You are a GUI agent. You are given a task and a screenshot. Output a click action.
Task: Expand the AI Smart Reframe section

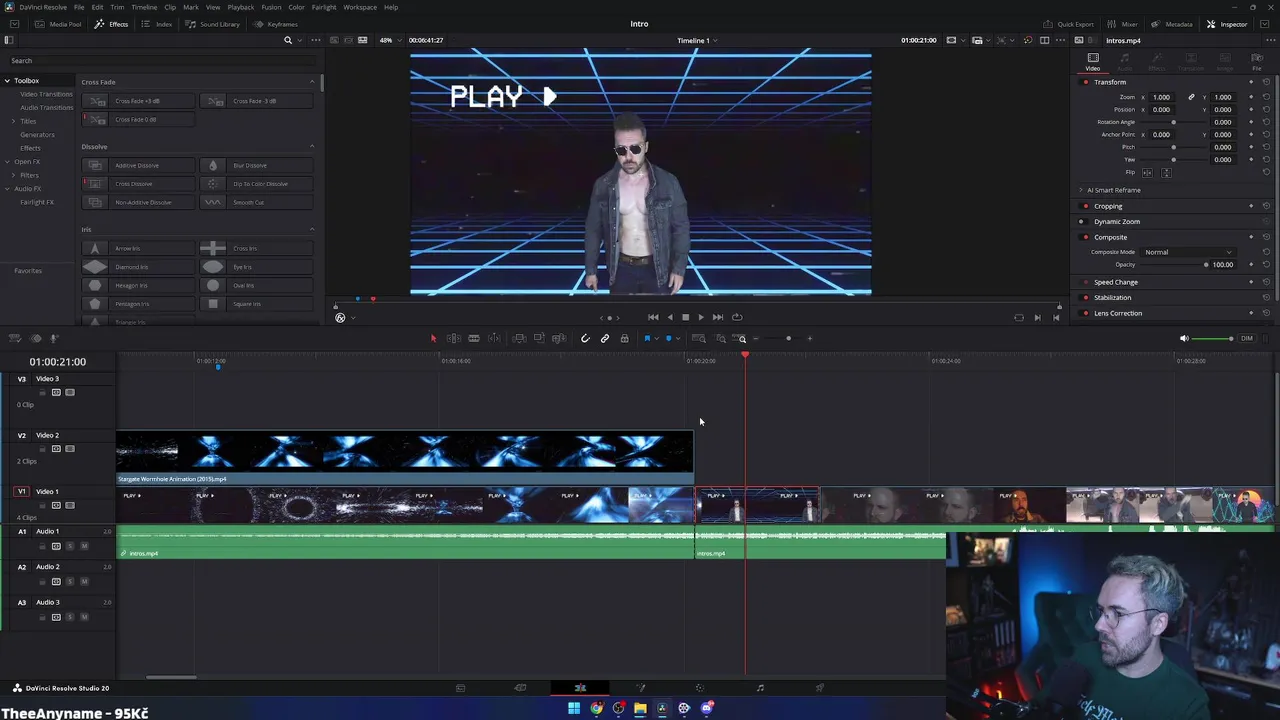(1081, 190)
